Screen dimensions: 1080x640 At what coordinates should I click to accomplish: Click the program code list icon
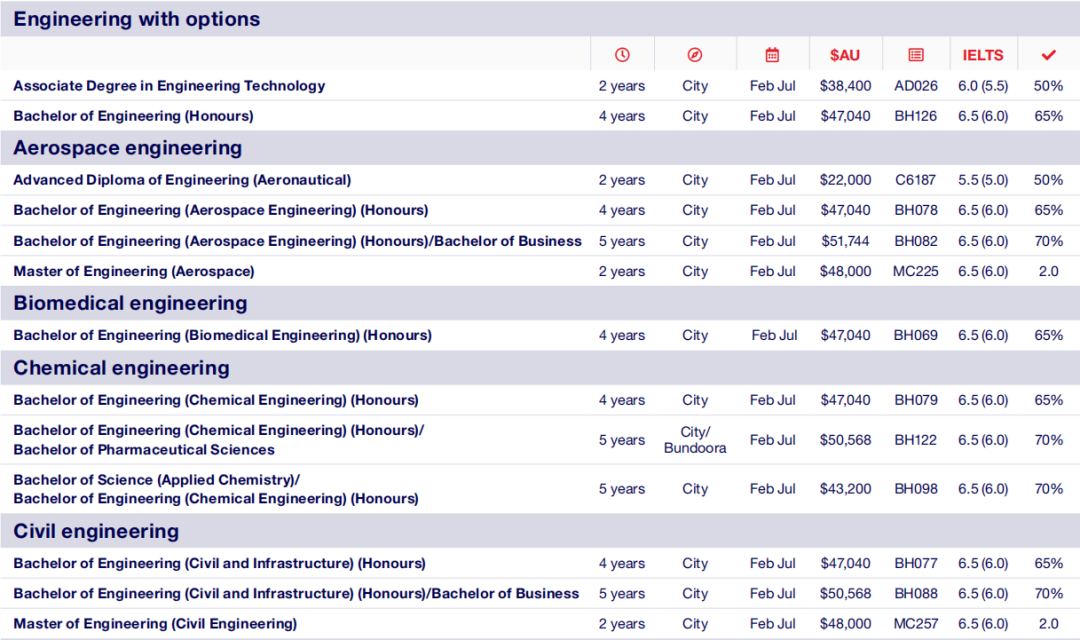coord(915,54)
